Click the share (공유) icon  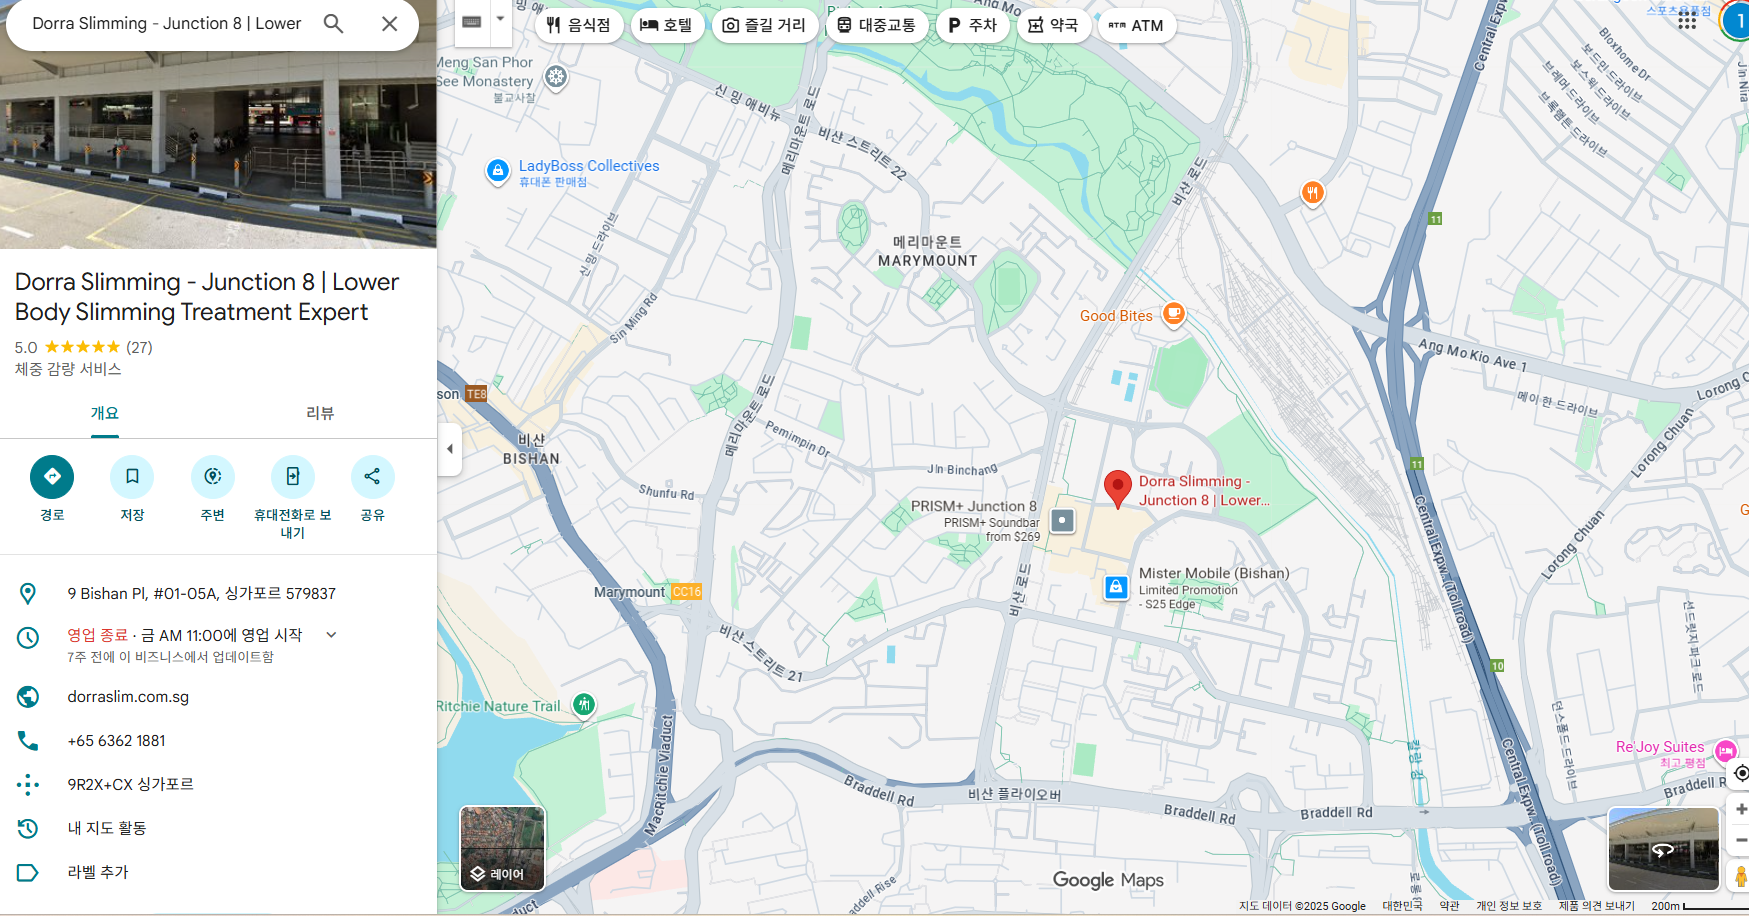click(x=372, y=477)
